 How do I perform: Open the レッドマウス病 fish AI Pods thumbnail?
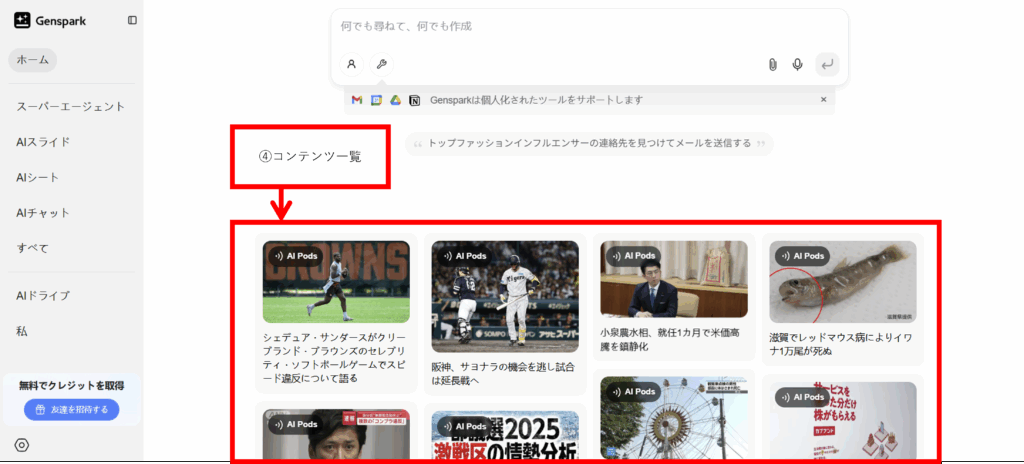(x=842, y=281)
